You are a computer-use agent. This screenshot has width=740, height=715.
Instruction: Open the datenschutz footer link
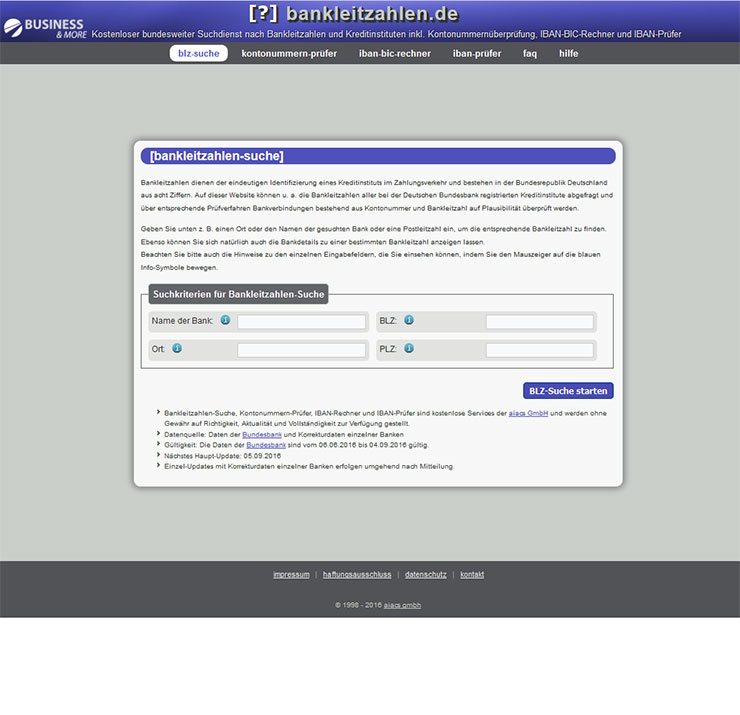[426, 574]
